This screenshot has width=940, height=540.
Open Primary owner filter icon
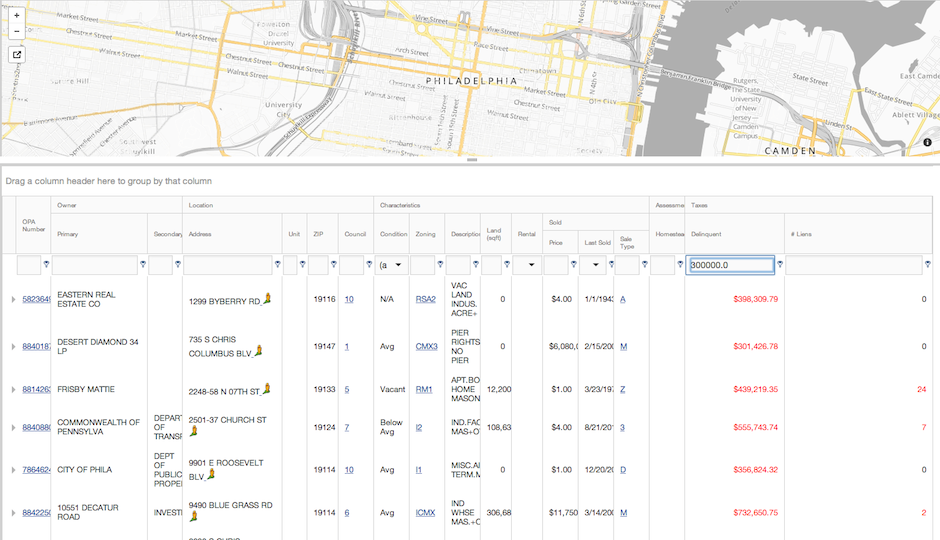[143, 264]
